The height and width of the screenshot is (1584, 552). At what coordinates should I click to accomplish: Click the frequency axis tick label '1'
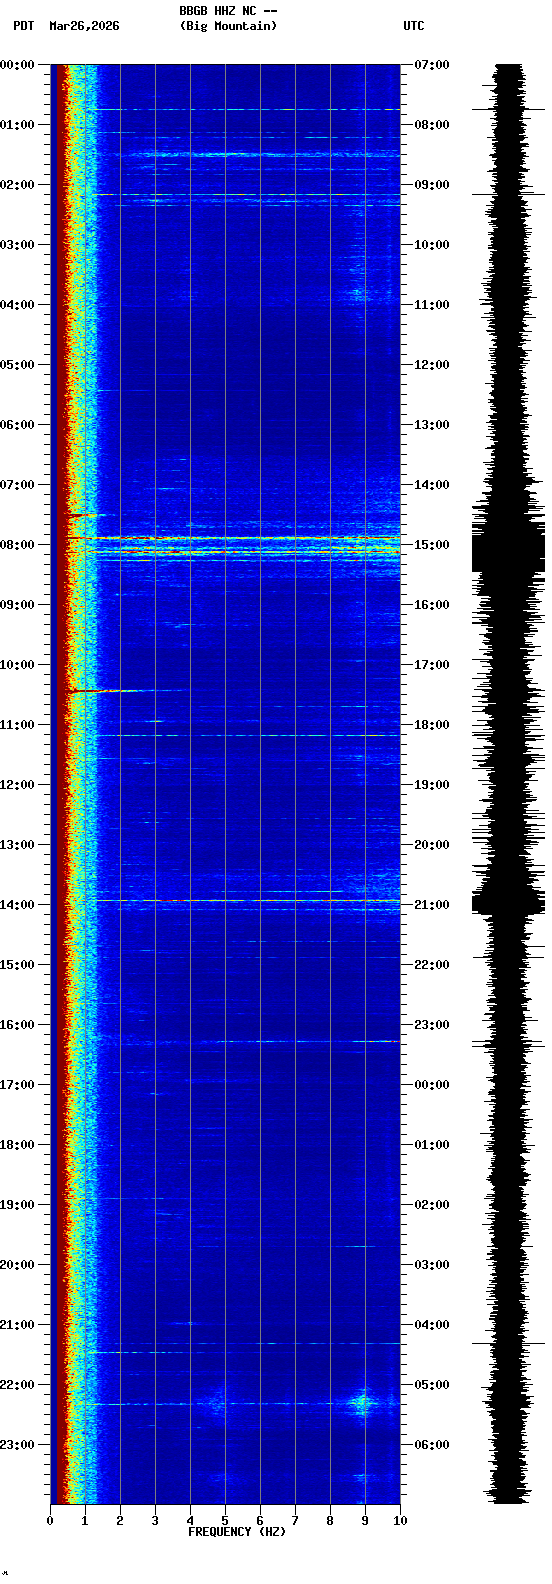point(85,1521)
